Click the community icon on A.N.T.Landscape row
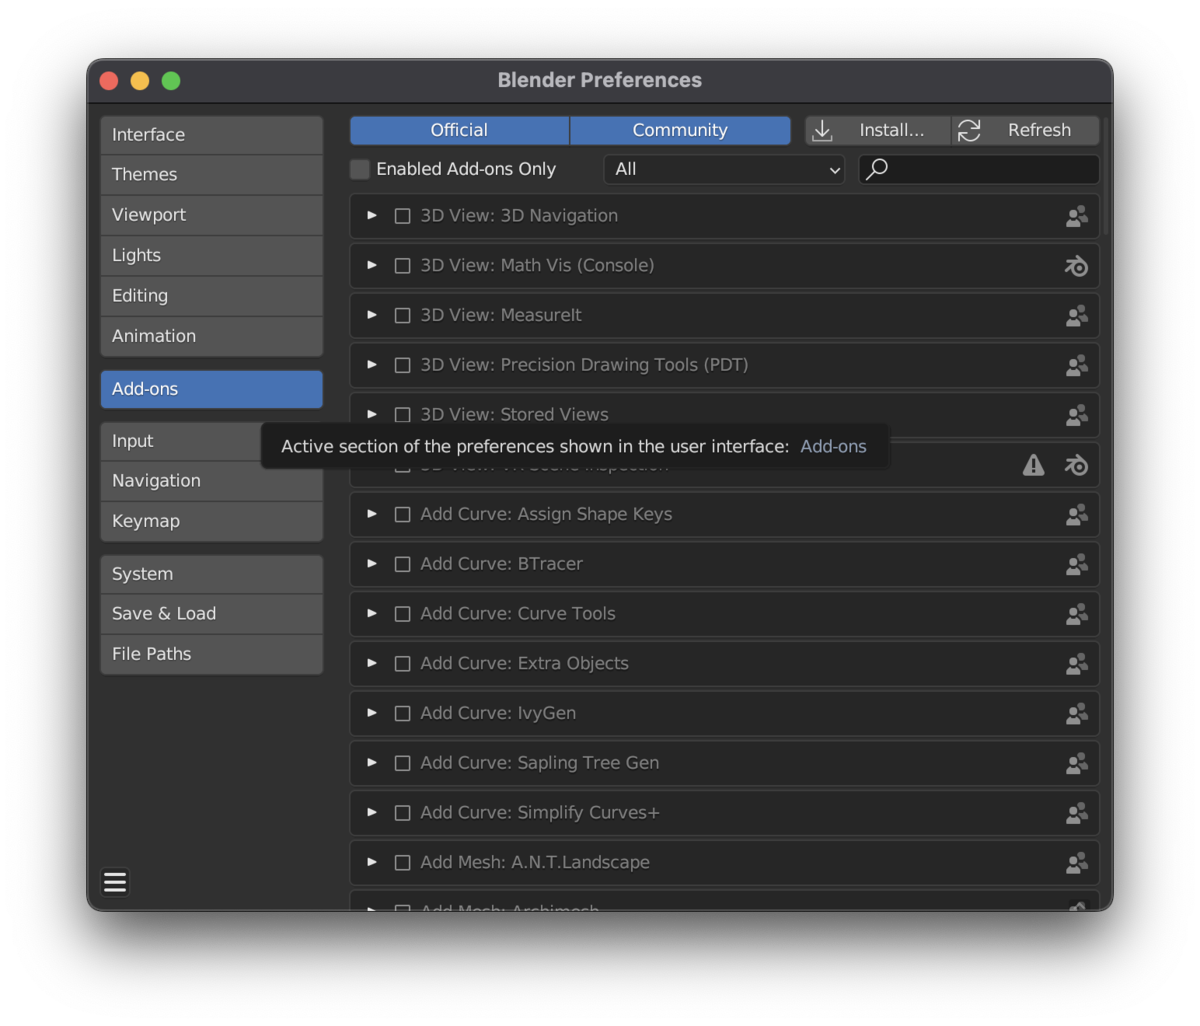Image resolution: width=1200 pixels, height=1026 pixels. [x=1076, y=863]
